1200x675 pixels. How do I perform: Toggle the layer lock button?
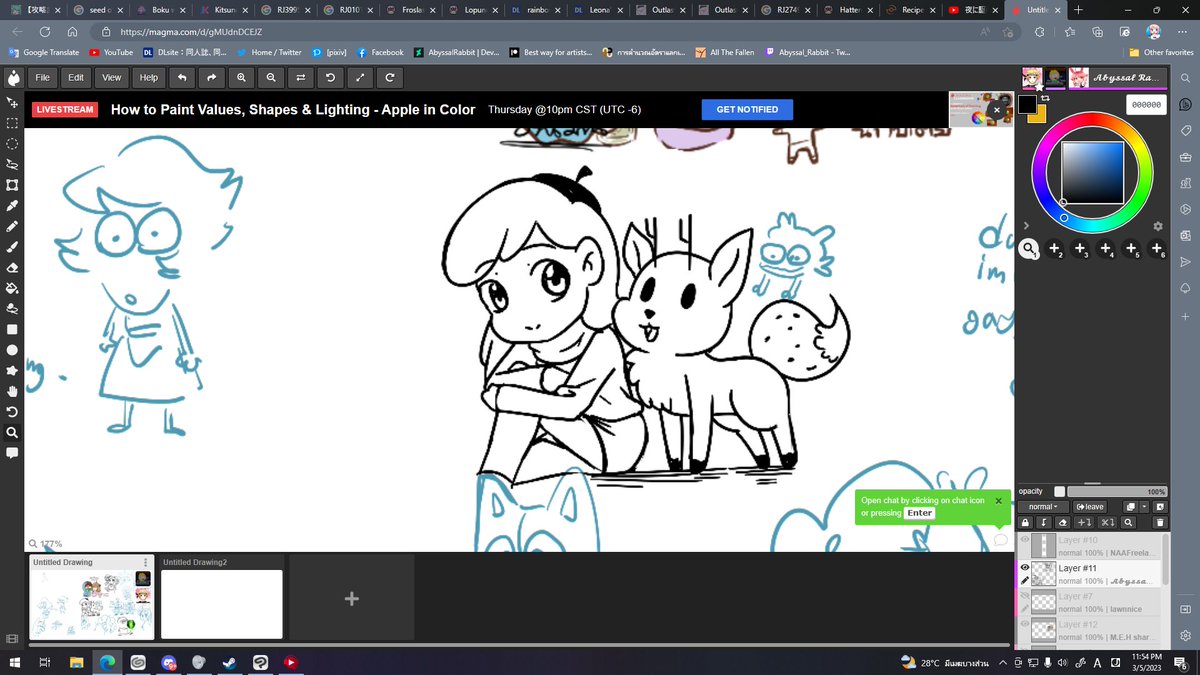coord(1025,522)
